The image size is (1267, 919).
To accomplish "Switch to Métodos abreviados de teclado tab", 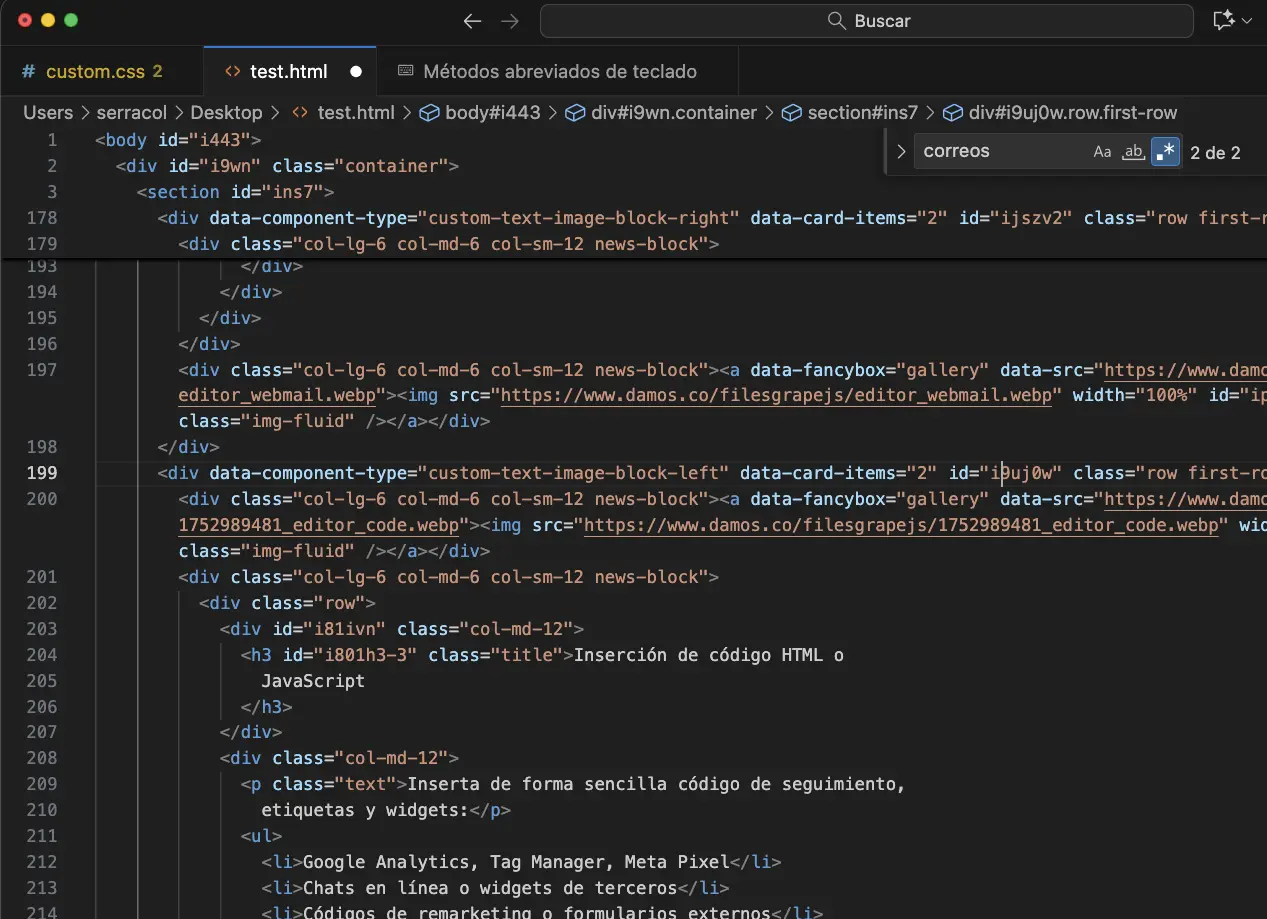I will (x=560, y=72).
